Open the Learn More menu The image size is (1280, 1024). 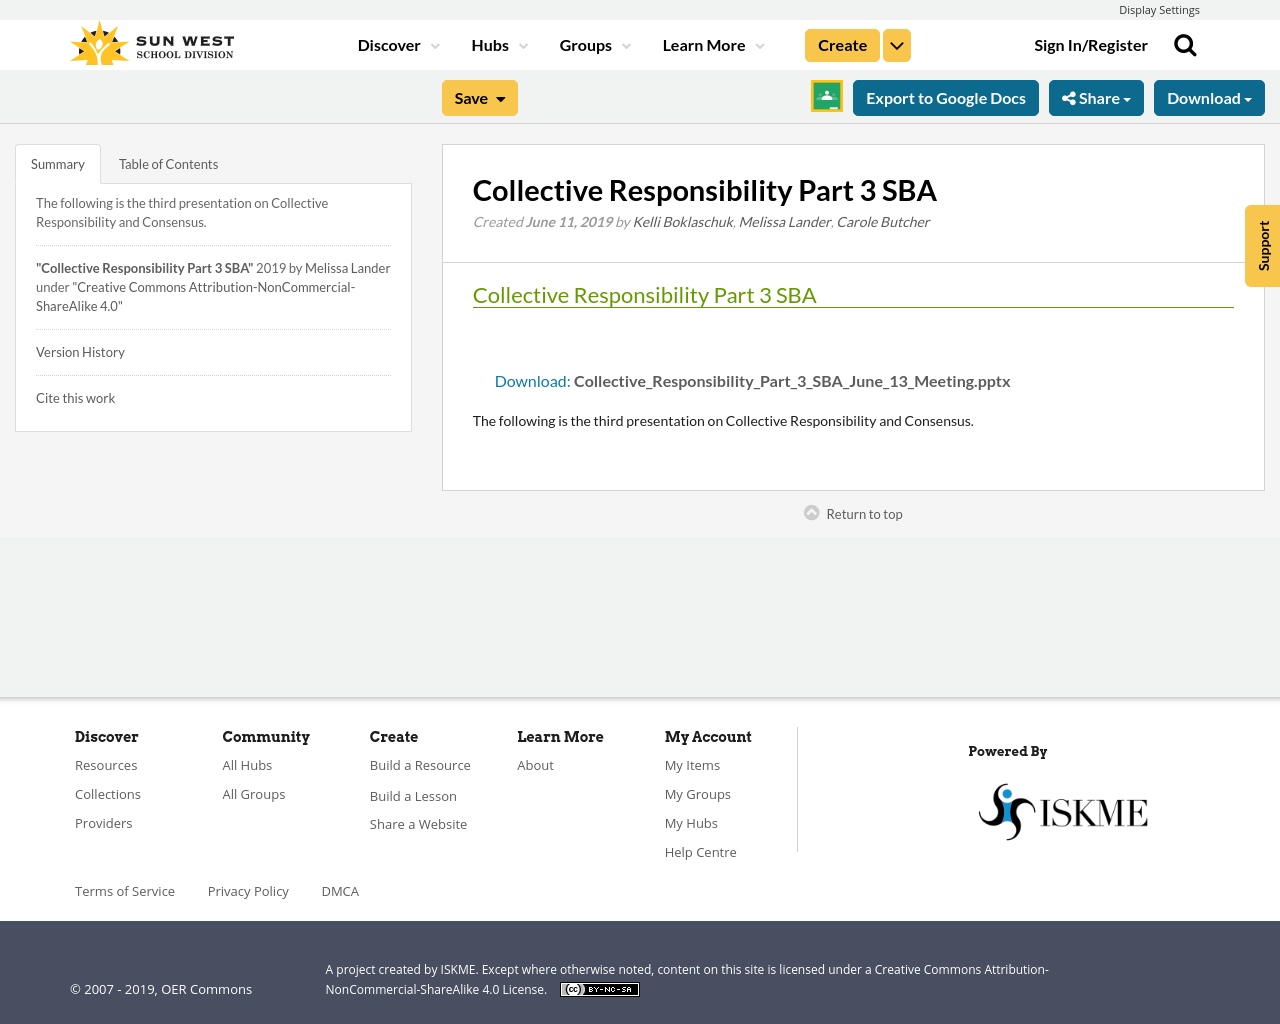click(704, 44)
